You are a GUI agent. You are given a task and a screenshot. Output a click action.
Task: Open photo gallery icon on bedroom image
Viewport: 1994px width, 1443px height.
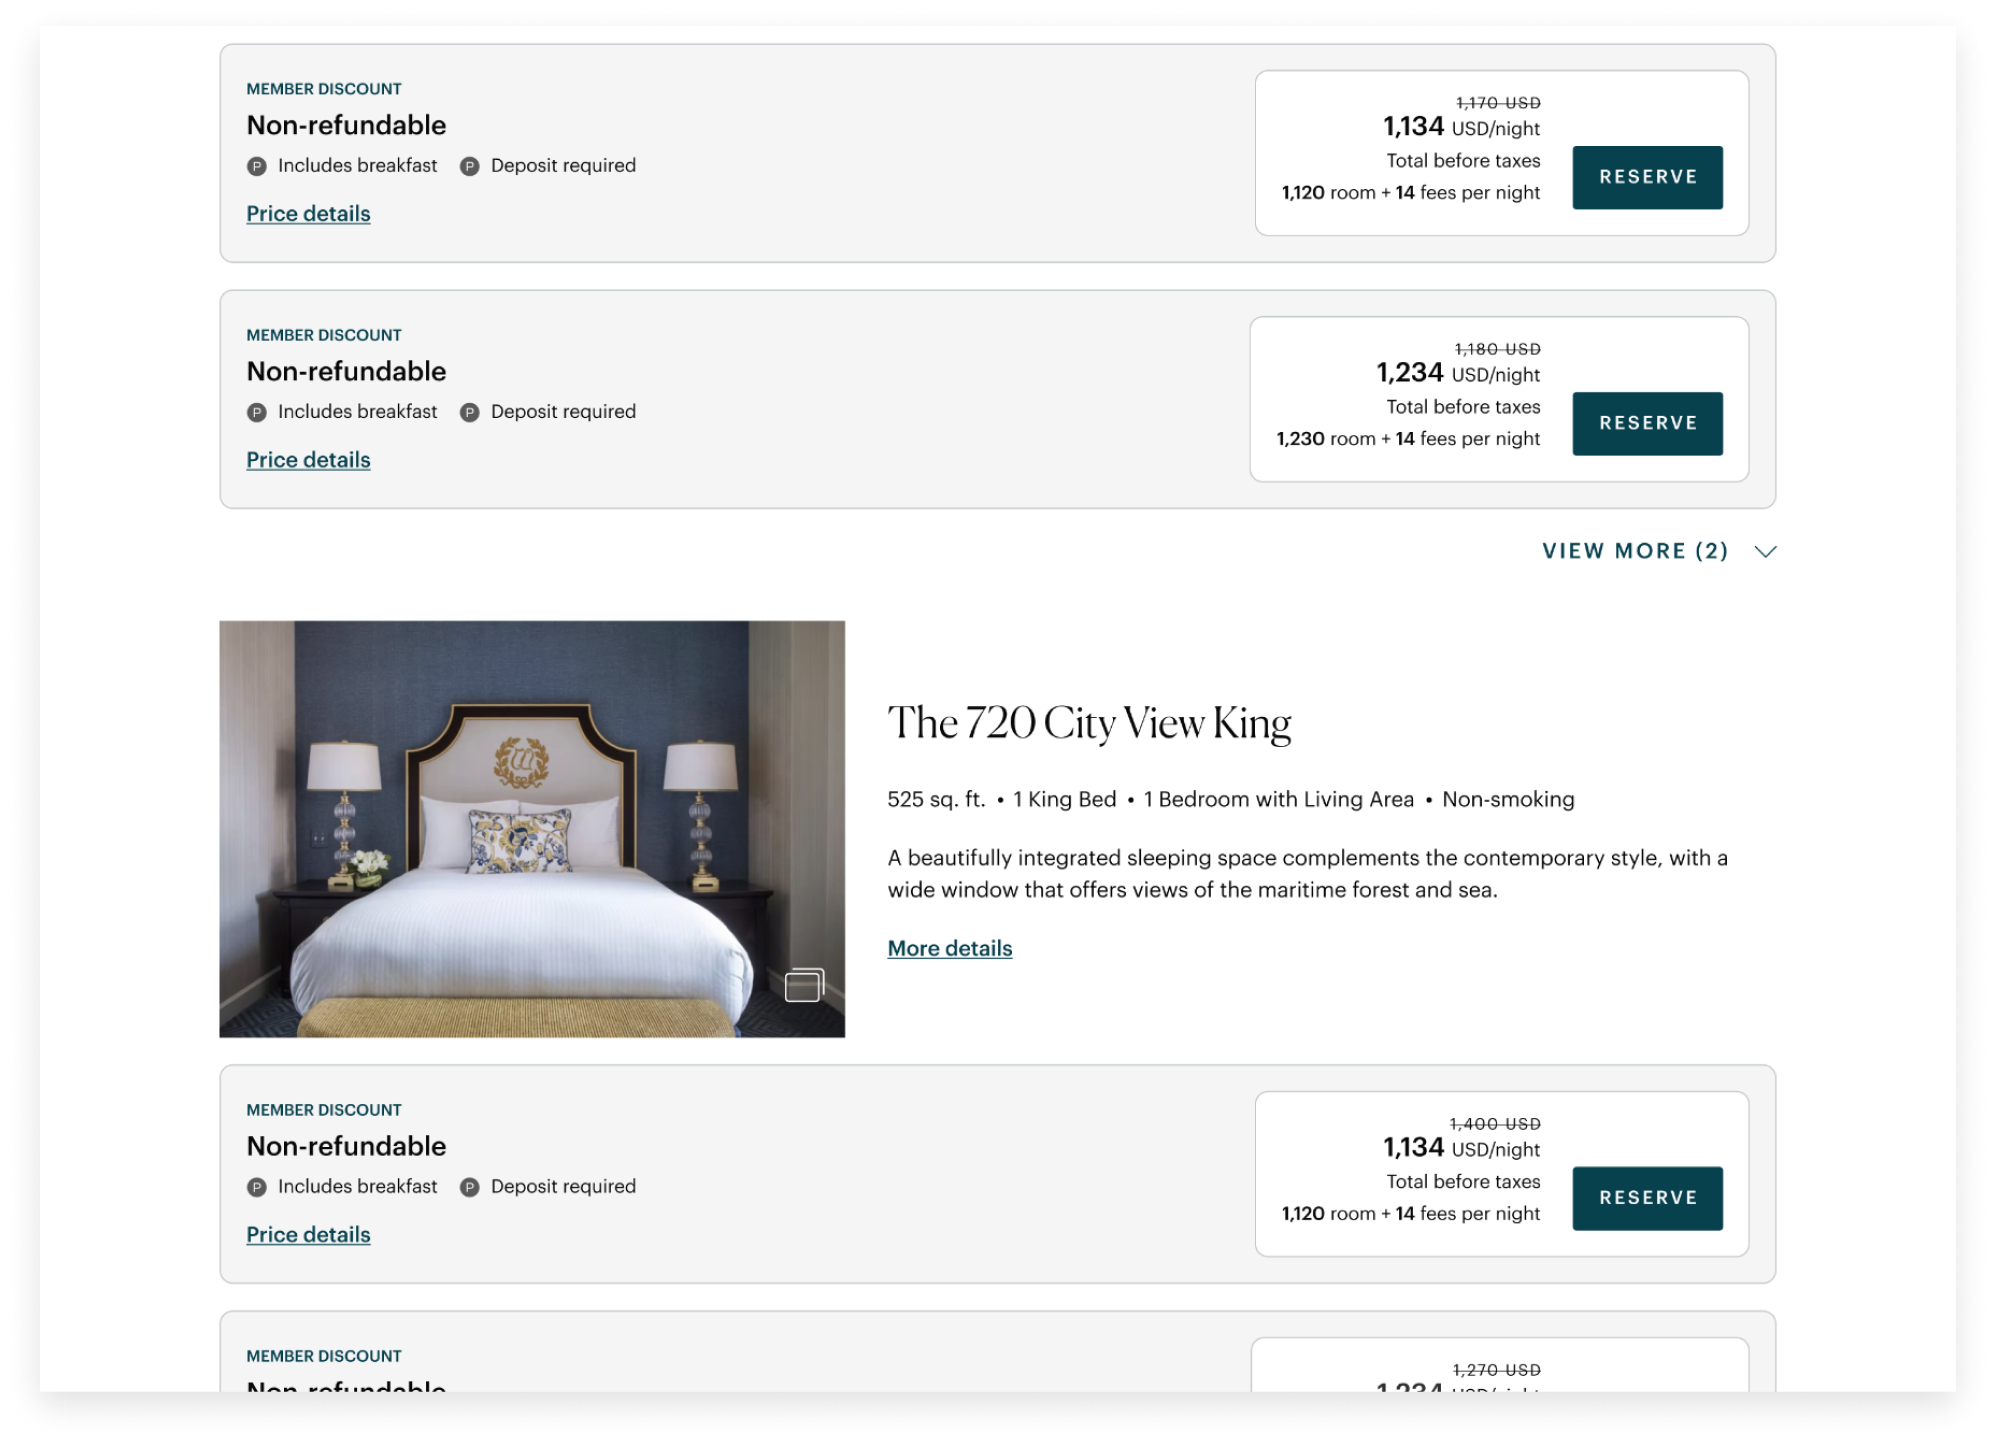tap(804, 984)
